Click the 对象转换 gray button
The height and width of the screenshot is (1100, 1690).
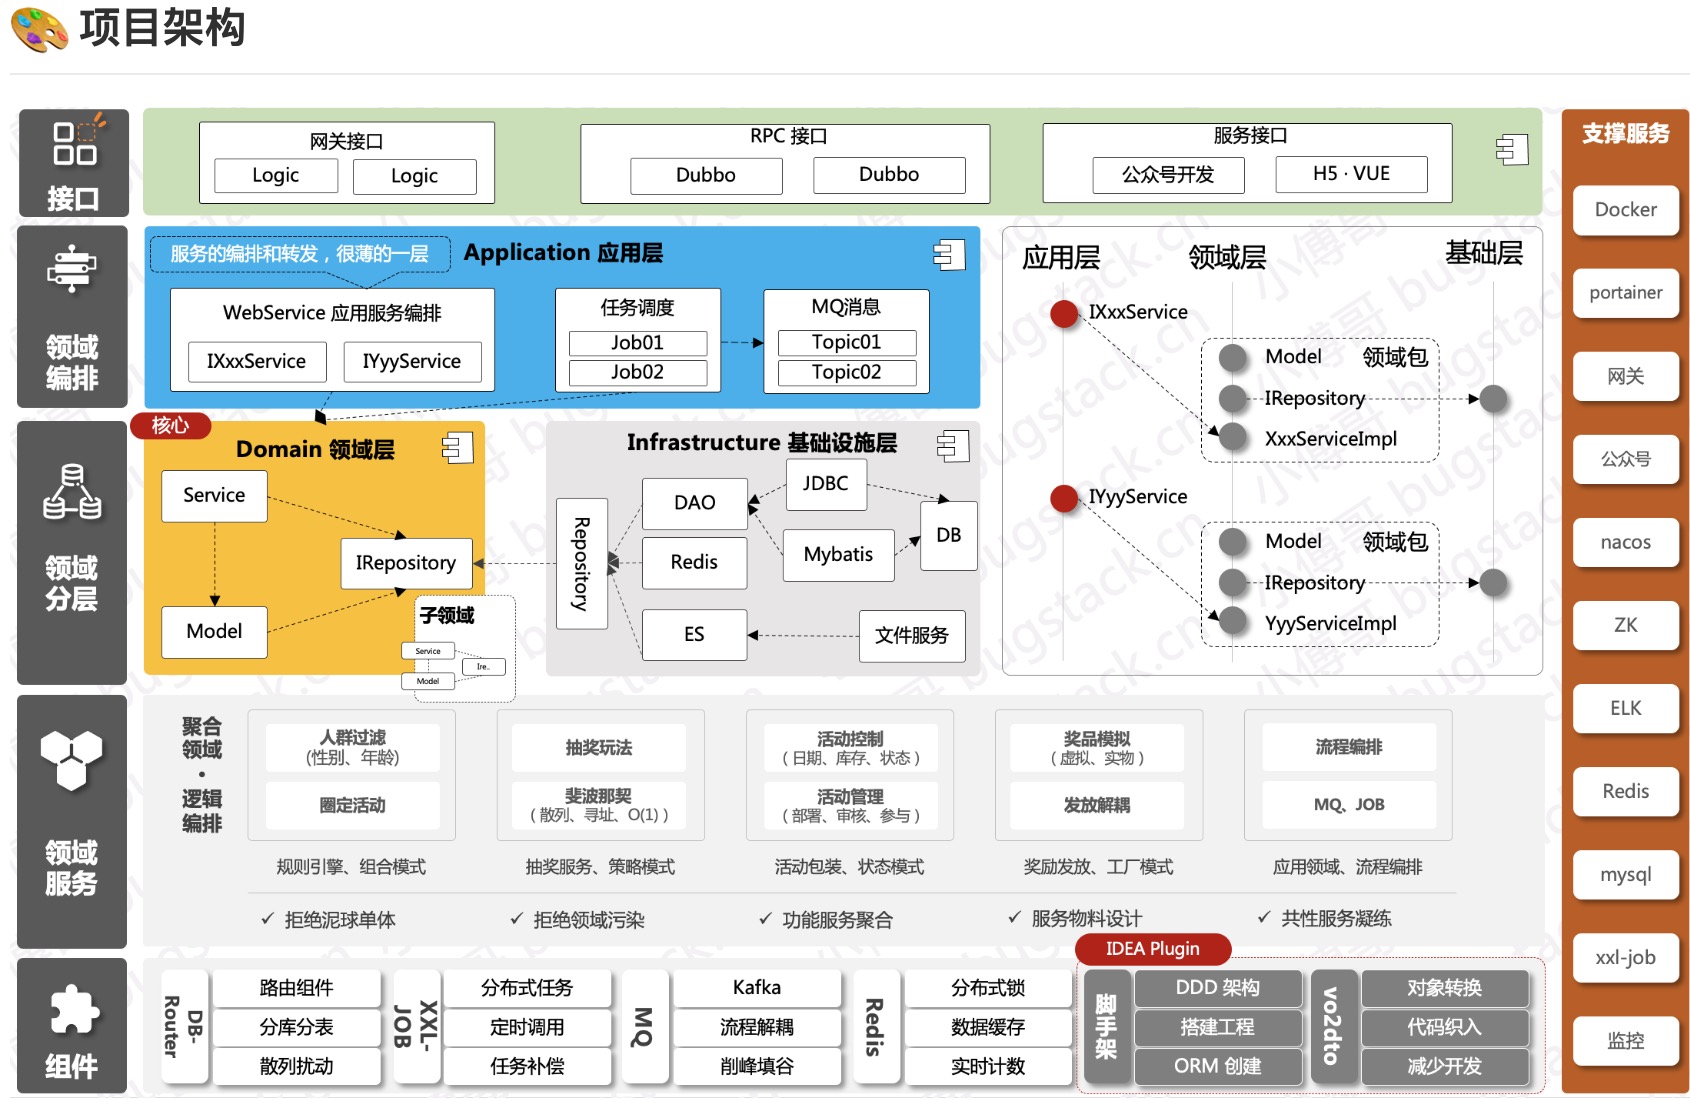(x=1445, y=988)
